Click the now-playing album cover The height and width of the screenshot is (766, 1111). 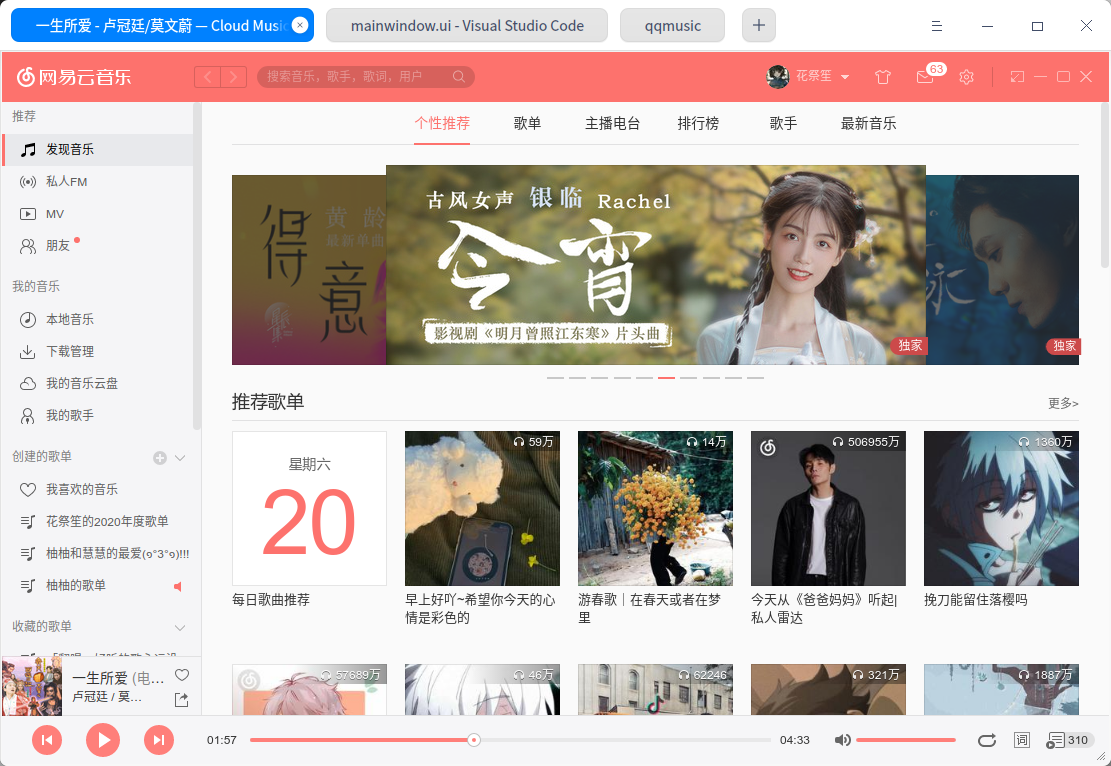(32, 686)
